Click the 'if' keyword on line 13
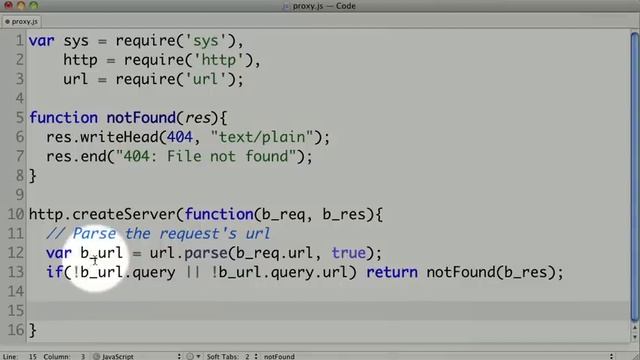 pyautogui.click(x=54, y=272)
